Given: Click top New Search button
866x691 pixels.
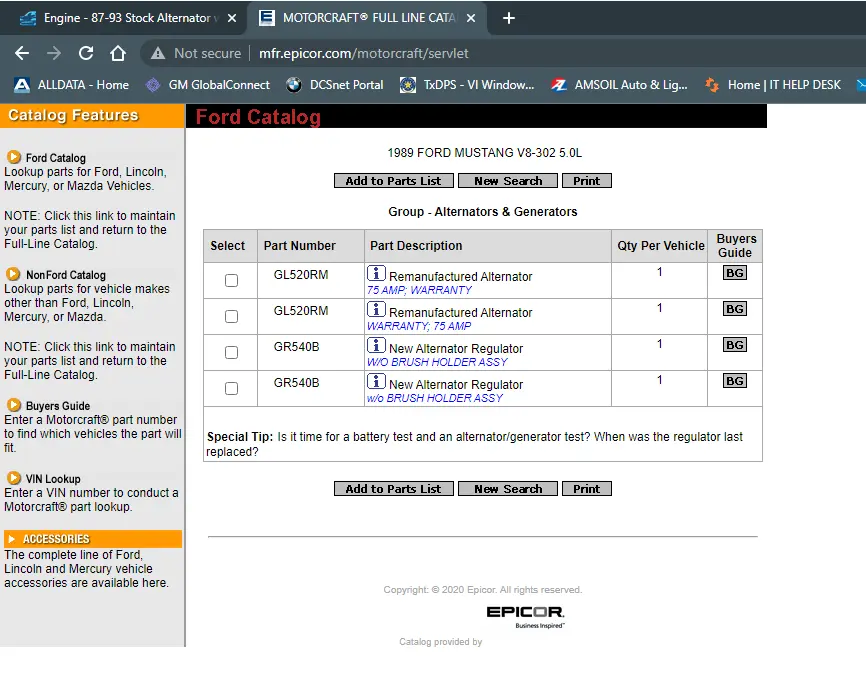Looking at the screenshot, I should 508,181.
